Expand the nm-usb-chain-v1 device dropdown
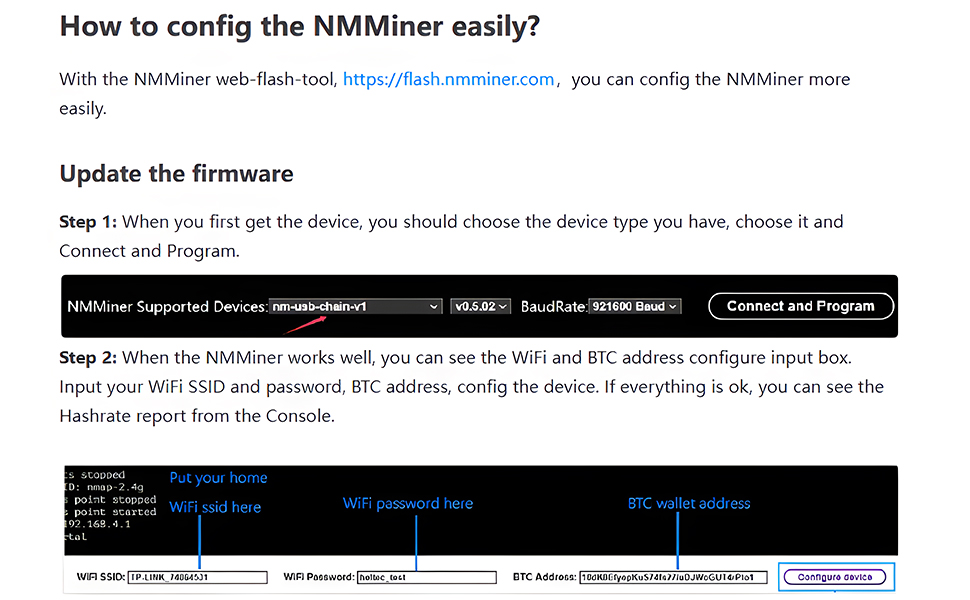 [356, 306]
